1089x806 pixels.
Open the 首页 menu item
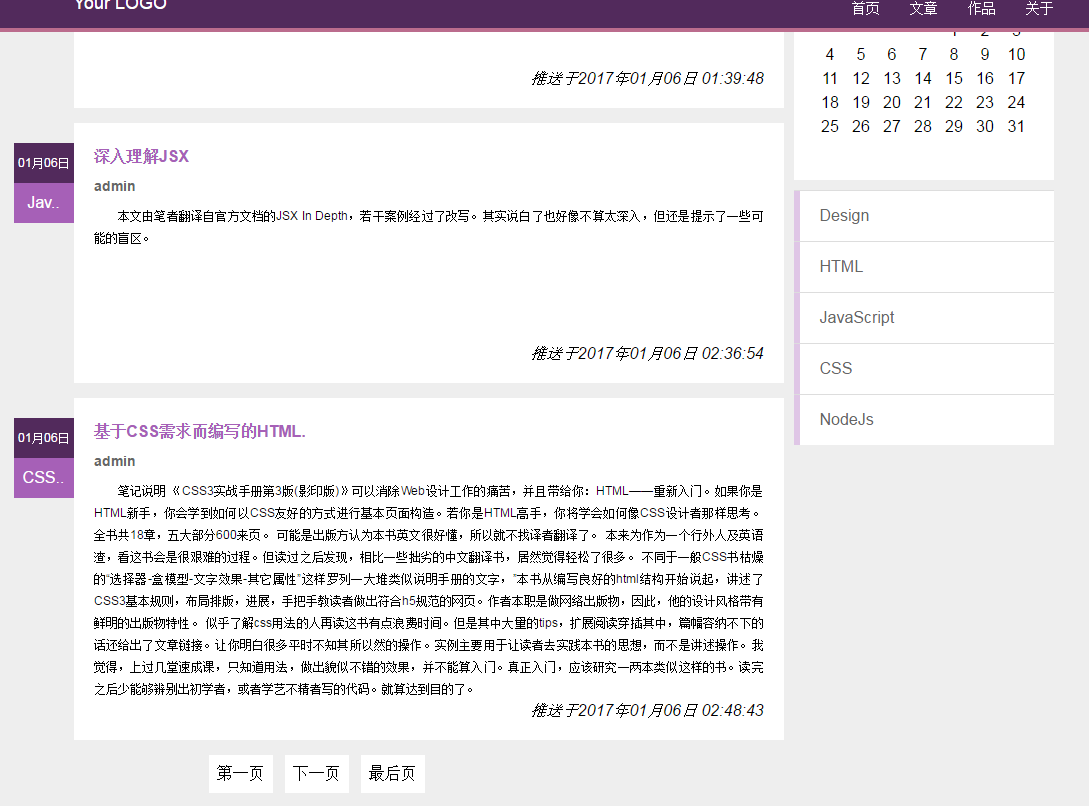(865, 9)
